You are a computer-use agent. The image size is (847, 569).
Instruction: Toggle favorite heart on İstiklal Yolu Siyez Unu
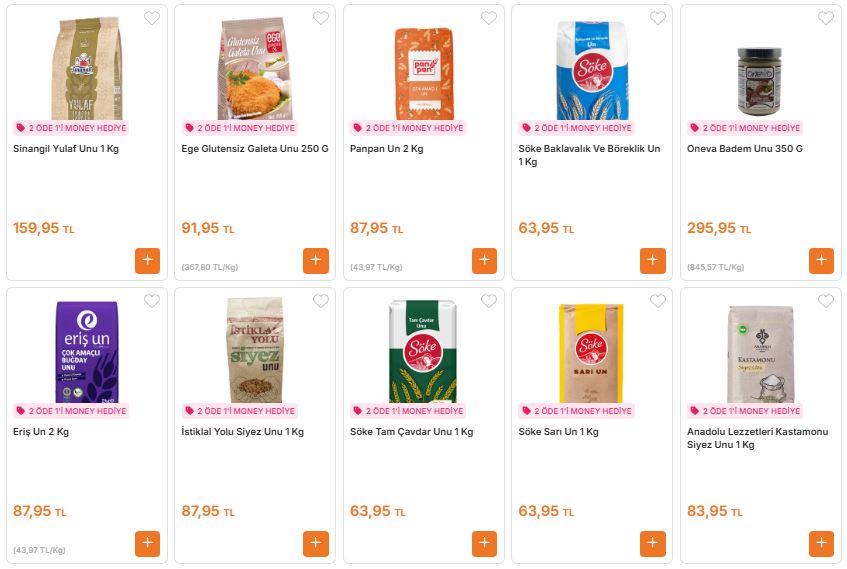pyautogui.click(x=320, y=301)
